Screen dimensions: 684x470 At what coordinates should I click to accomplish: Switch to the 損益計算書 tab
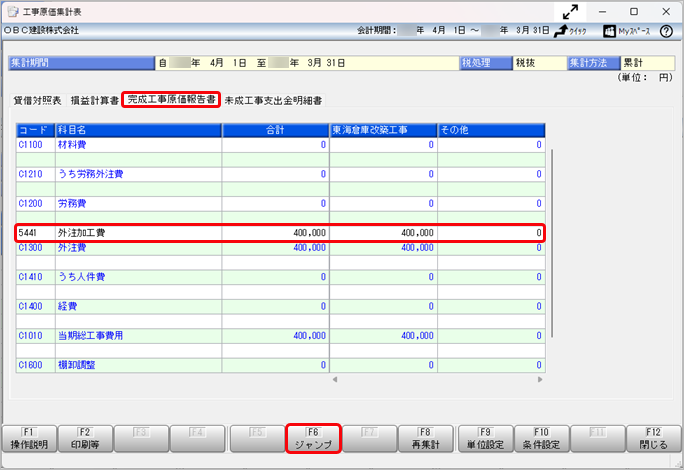point(95,101)
